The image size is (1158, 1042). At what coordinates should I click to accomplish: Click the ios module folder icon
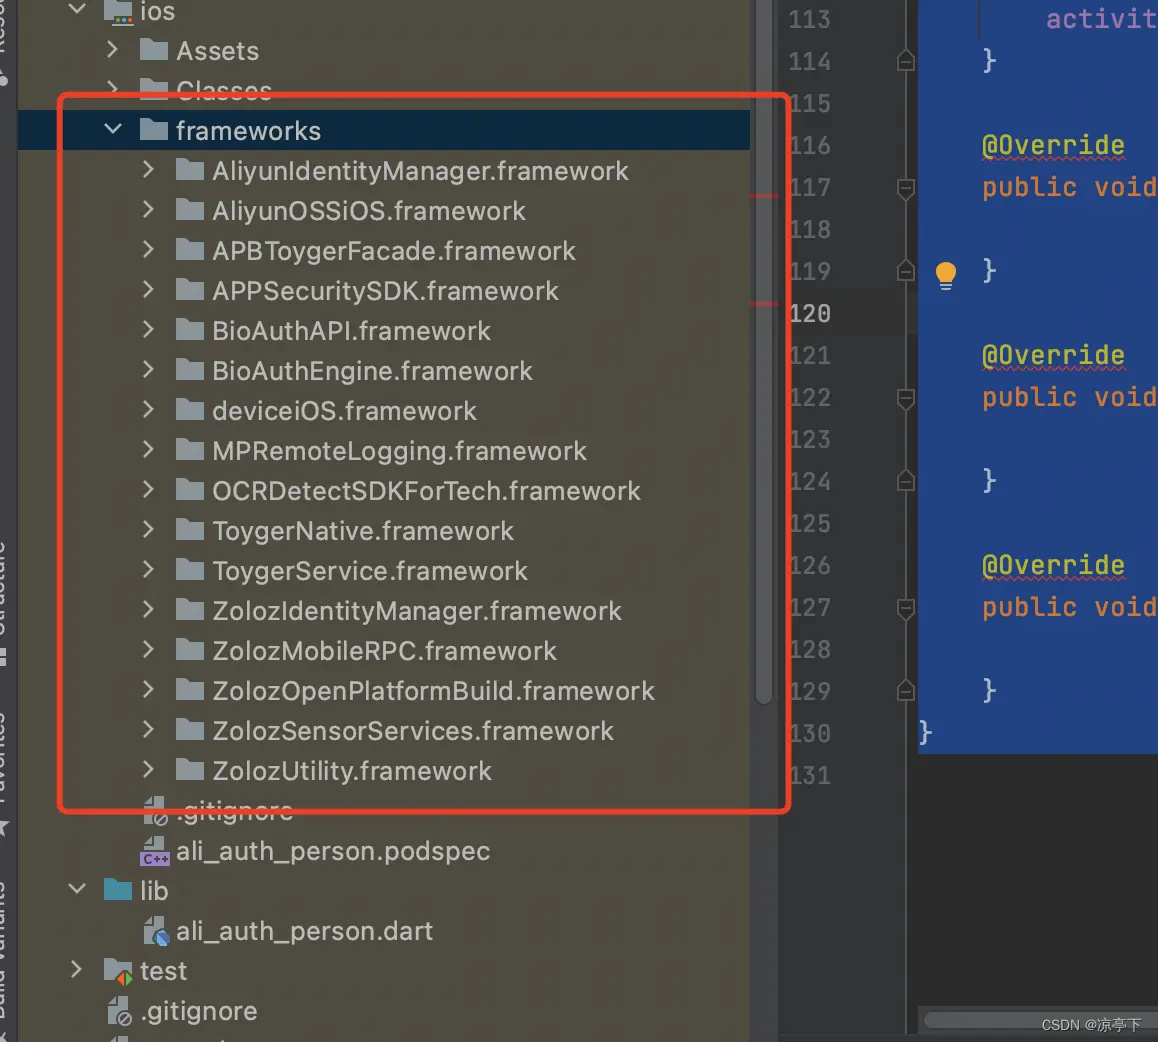(x=118, y=11)
